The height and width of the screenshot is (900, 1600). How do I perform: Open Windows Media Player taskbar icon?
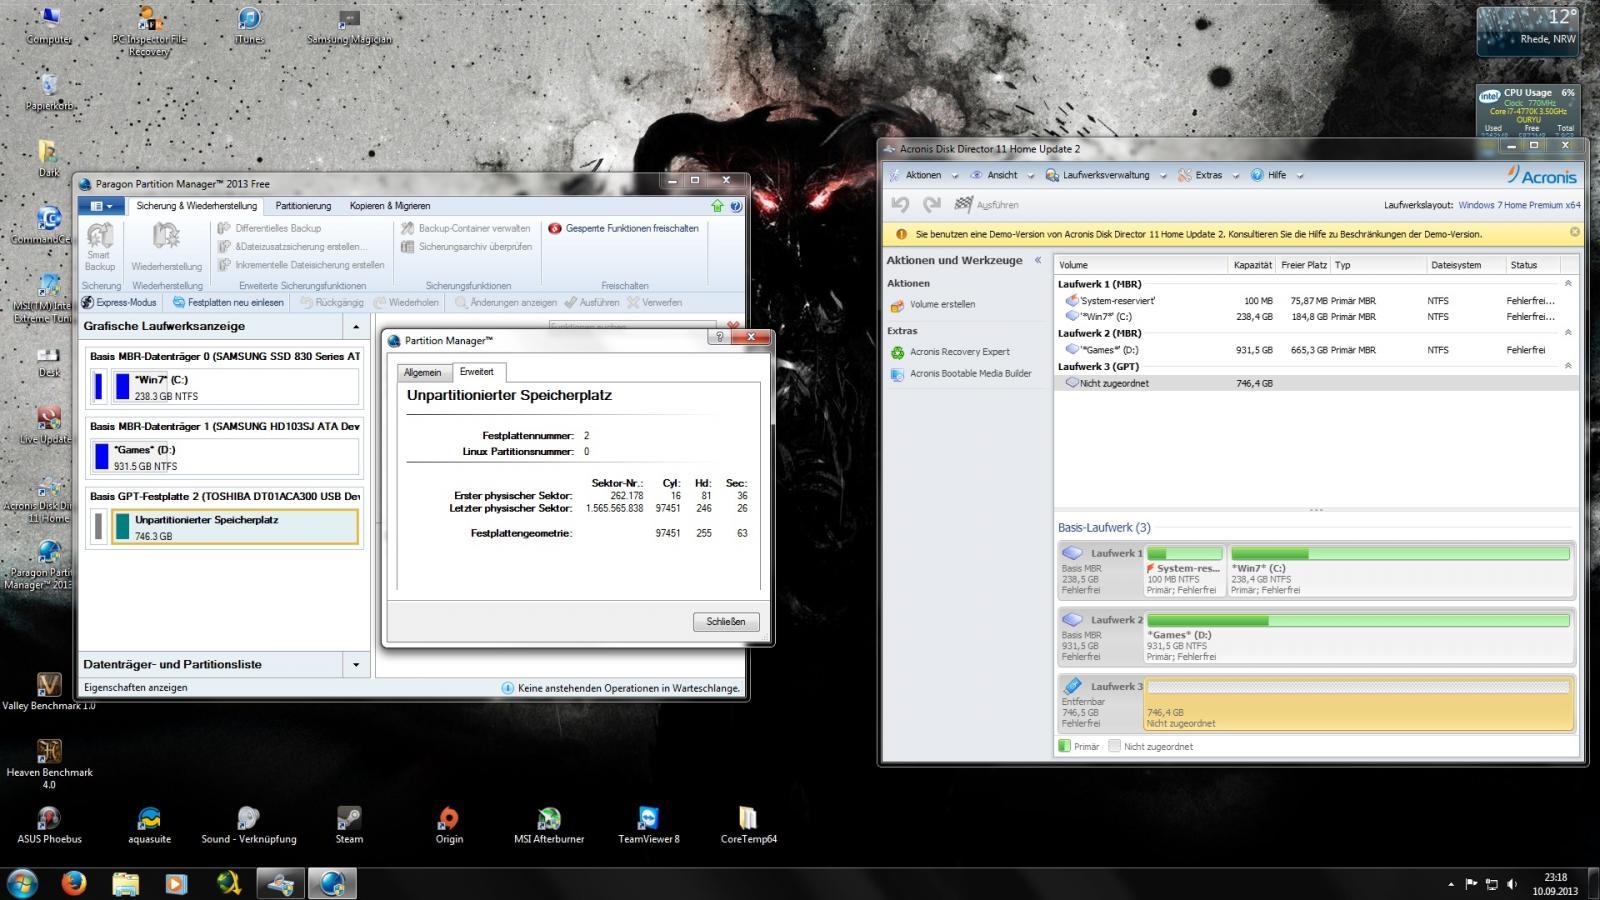pyautogui.click(x=176, y=884)
